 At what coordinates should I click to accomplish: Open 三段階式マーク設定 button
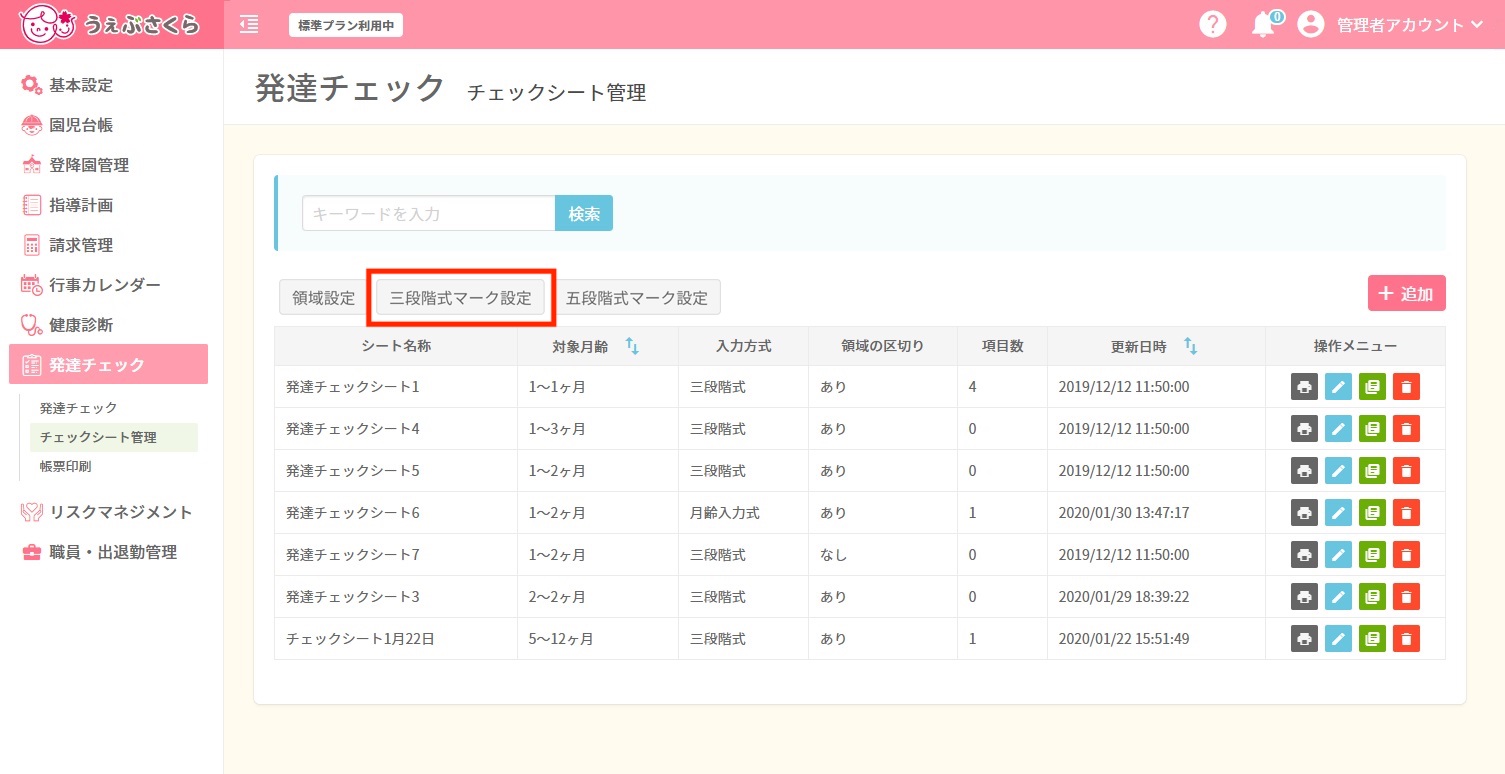461,297
